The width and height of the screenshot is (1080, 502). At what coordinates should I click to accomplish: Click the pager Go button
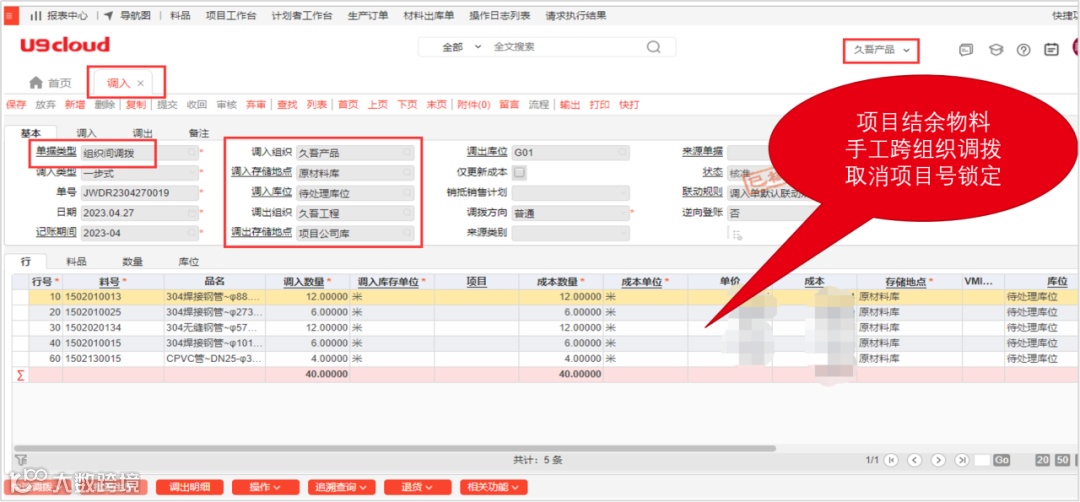[1001, 460]
